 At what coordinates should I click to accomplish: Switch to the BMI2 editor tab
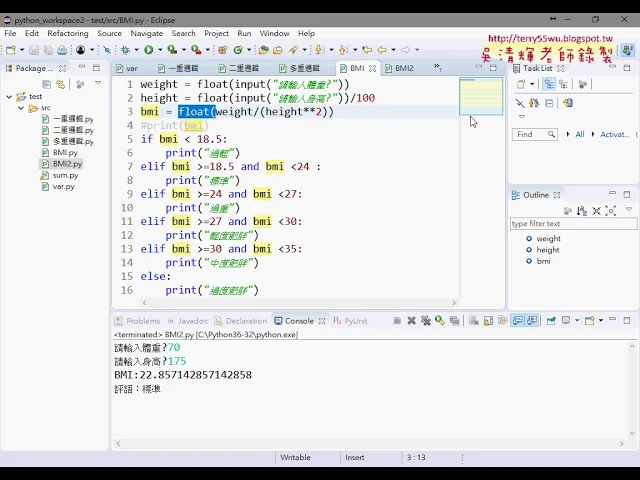click(x=400, y=68)
